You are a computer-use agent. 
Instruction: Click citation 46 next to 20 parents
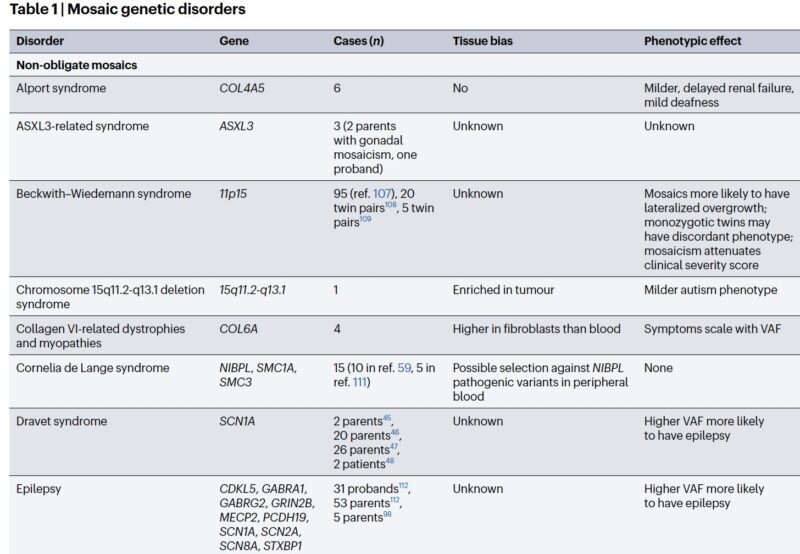(x=395, y=432)
